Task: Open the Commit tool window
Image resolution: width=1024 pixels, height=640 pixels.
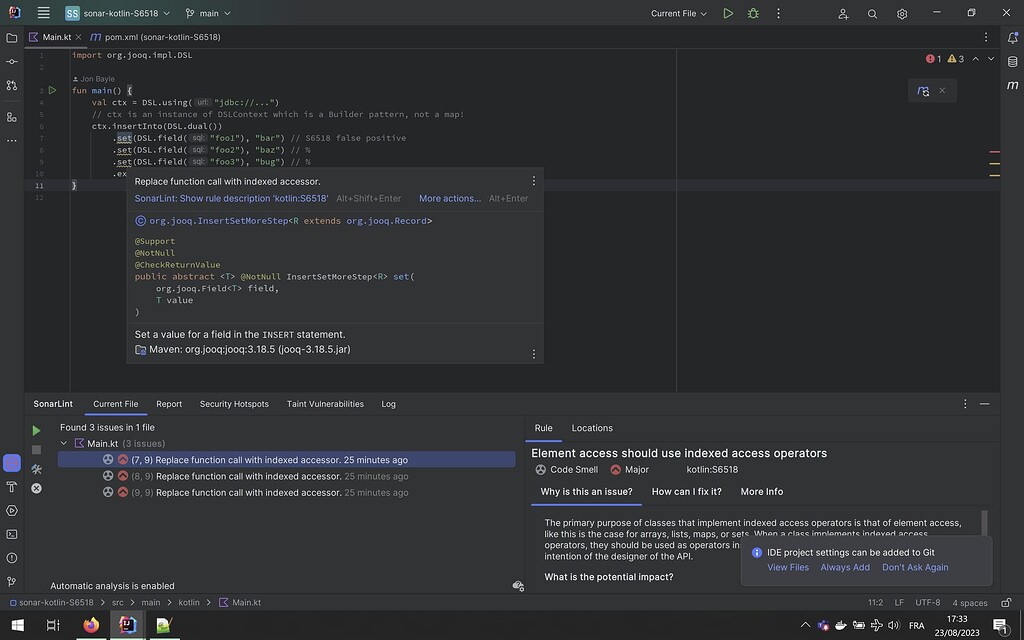Action: 11,62
